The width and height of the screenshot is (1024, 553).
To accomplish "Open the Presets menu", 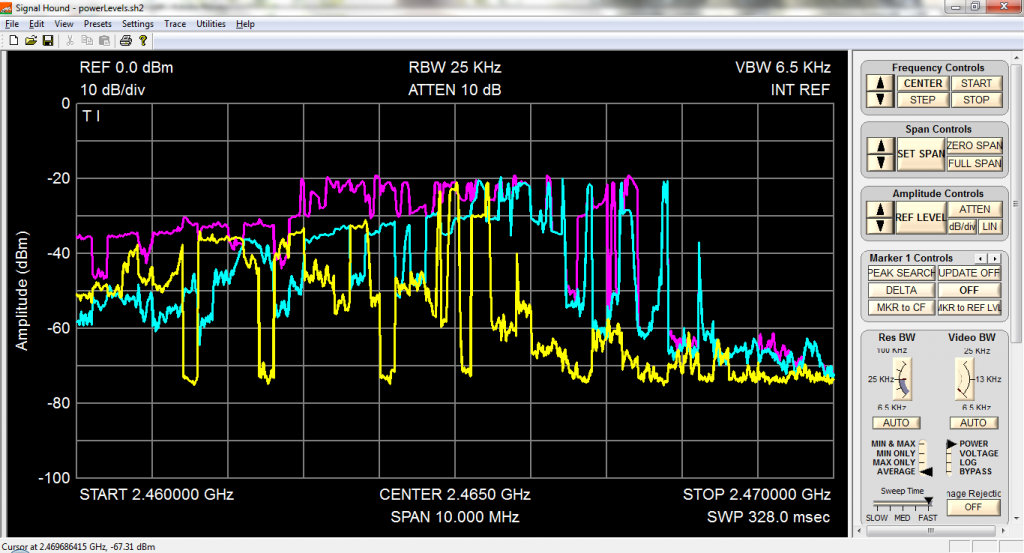I will tap(98, 23).
